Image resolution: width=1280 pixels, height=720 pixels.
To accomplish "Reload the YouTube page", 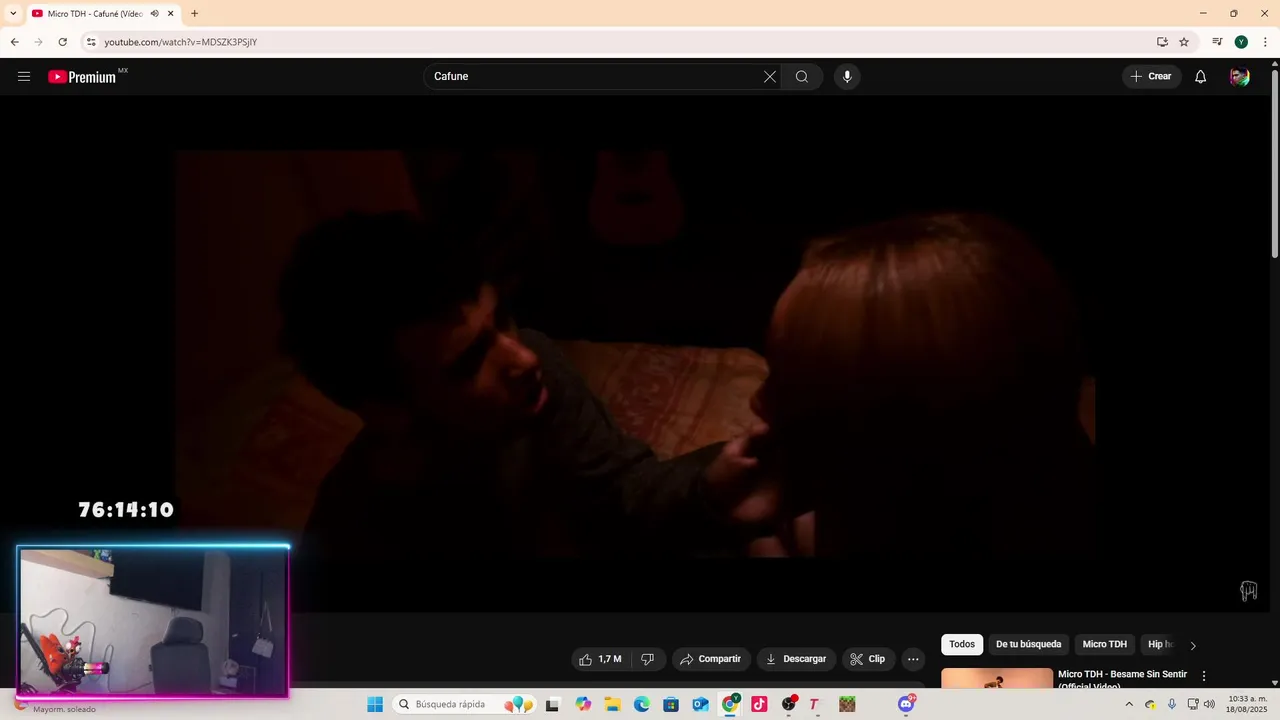I will pyautogui.click(x=62, y=42).
